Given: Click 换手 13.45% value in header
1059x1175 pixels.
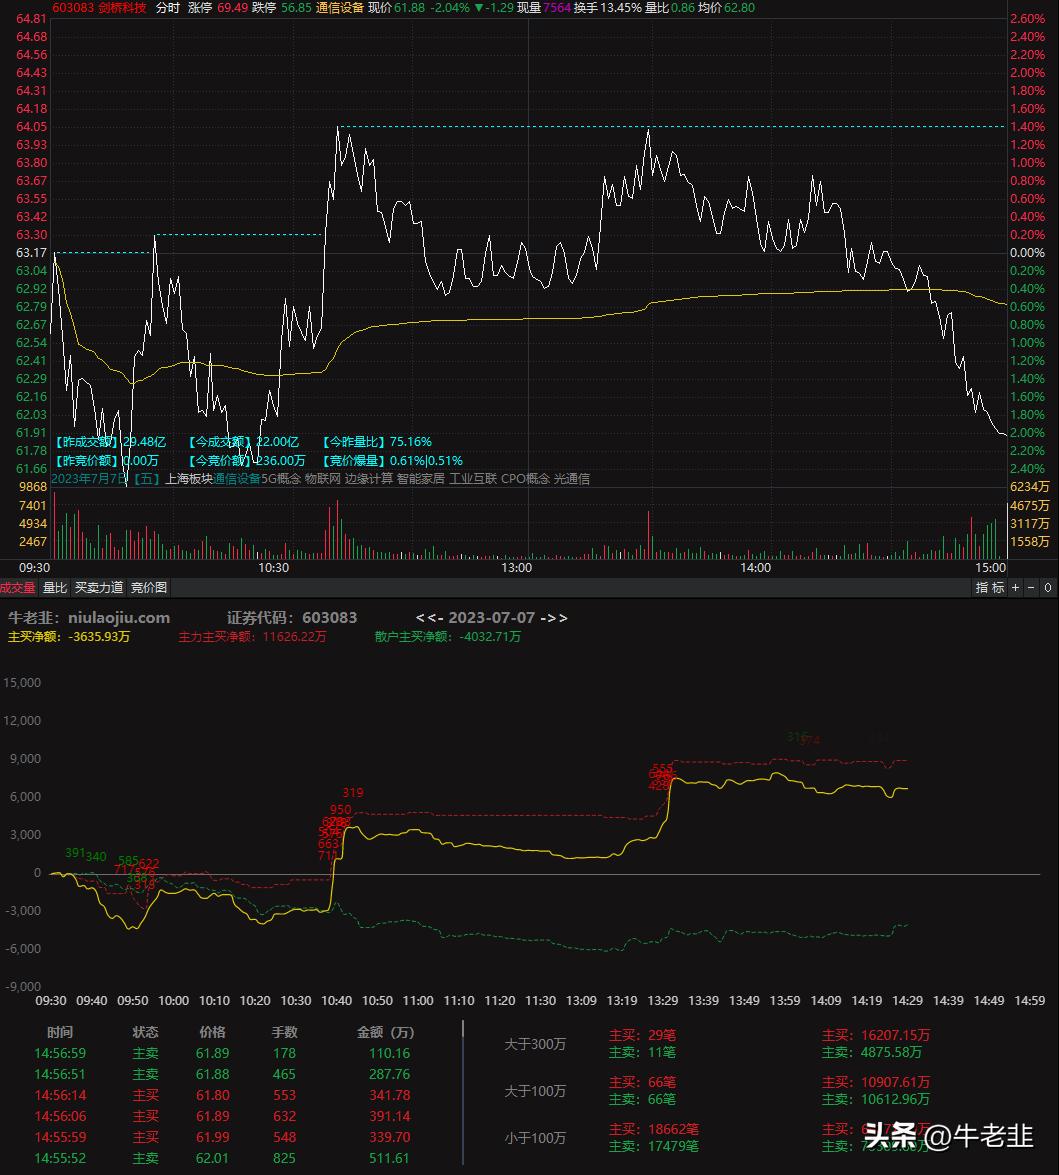Looking at the screenshot, I should tap(608, 7).
